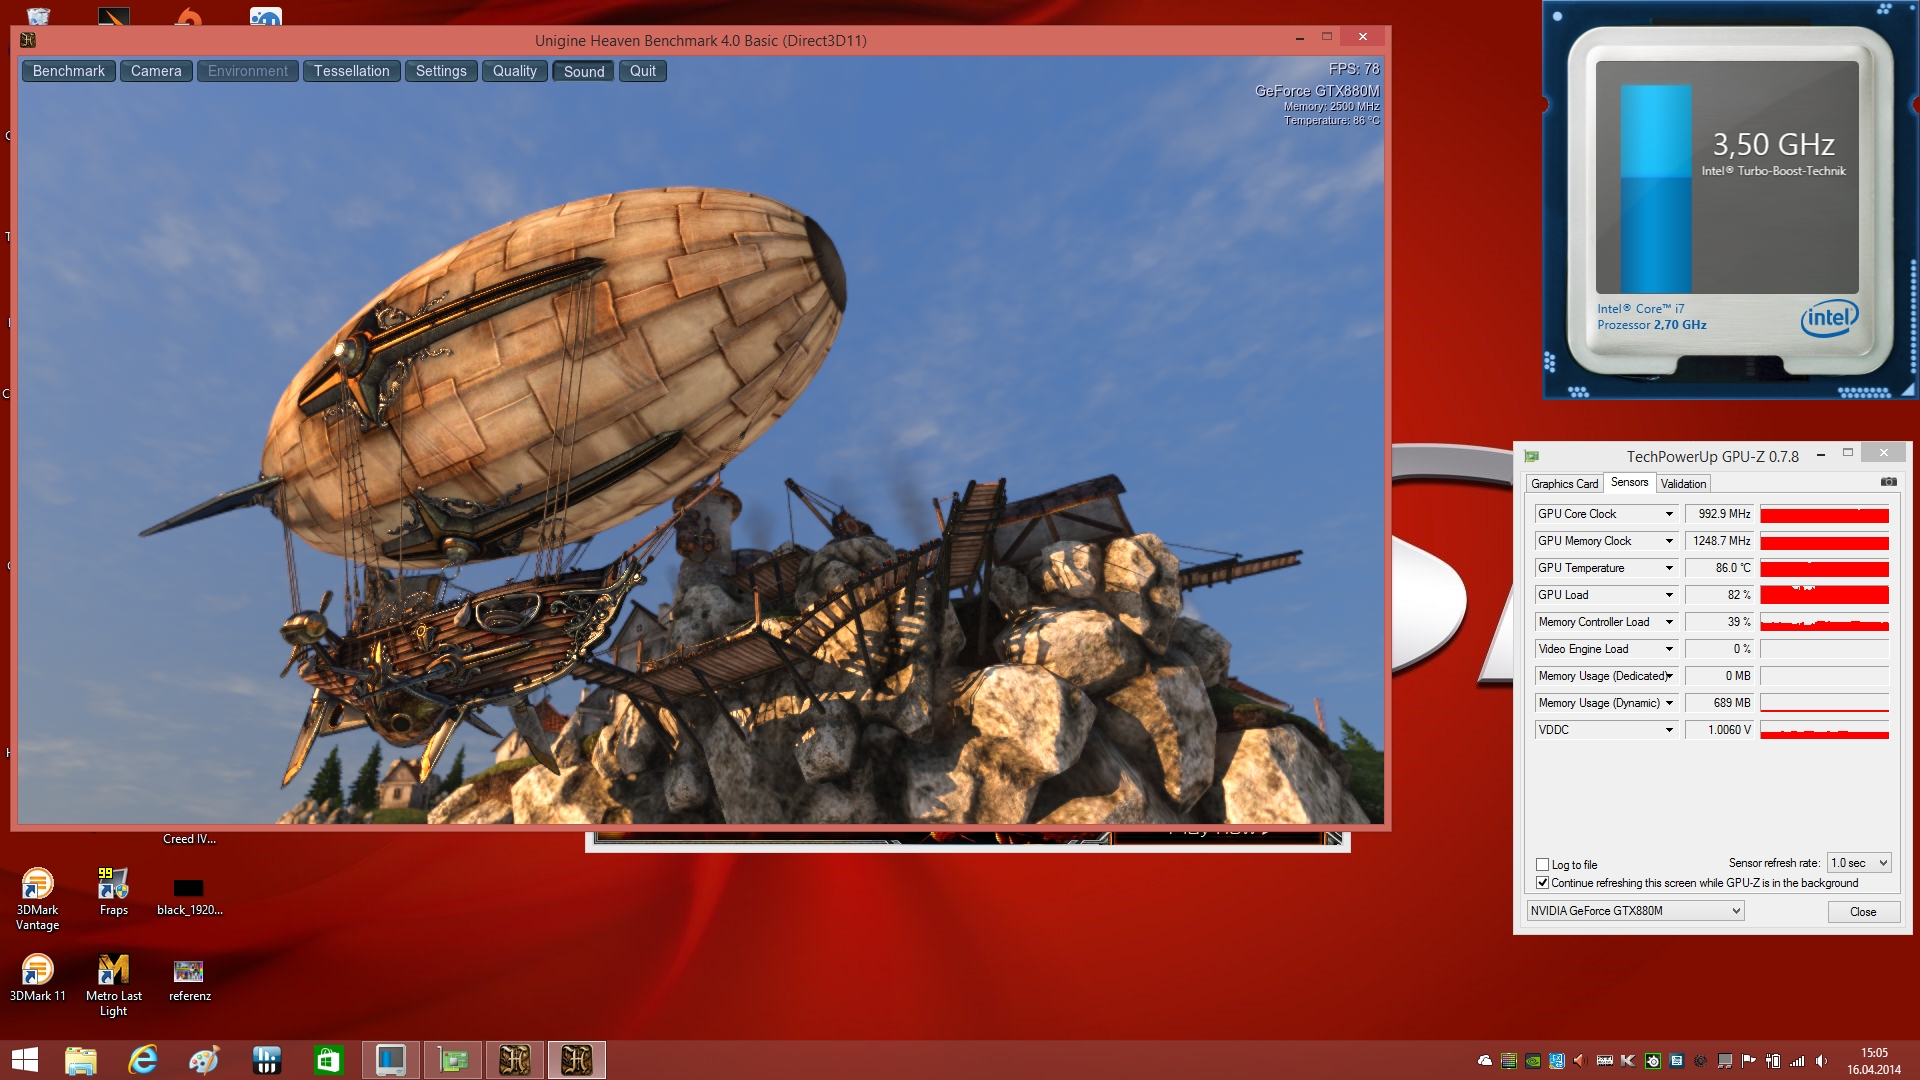Open the Windows Store taskbar icon
Image resolution: width=1920 pixels, height=1080 pixels.
[x=328, y=1060]
